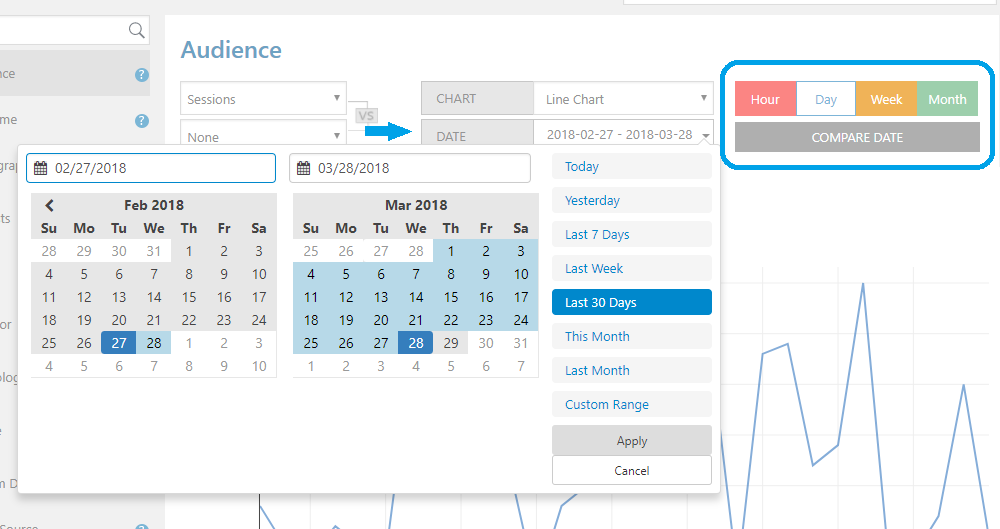Click the help icon beside the highlighted sidebar item

click(x=142, y=75)
